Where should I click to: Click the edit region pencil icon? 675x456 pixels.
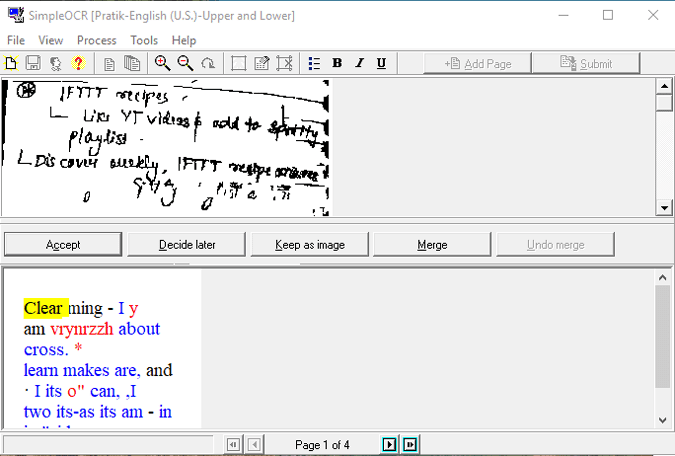pyautogui.click(x=261, y=63)
